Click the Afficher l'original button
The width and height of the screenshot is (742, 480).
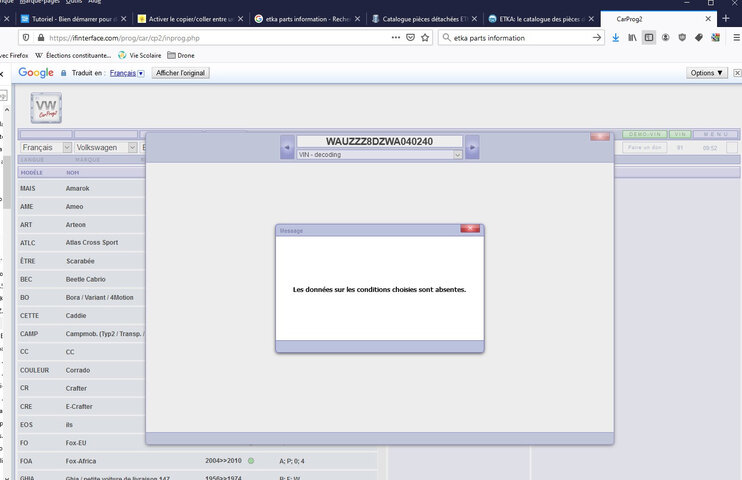point(180,73)
